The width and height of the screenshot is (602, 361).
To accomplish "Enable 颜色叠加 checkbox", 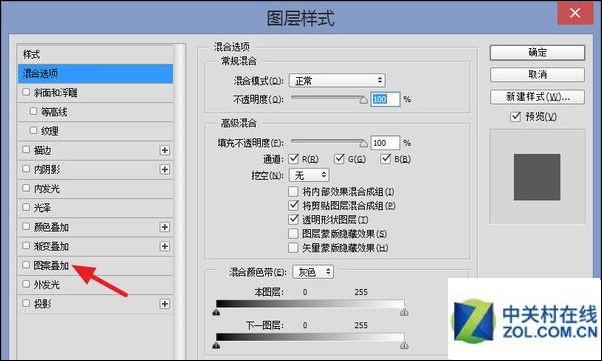I will coord(26,227).
